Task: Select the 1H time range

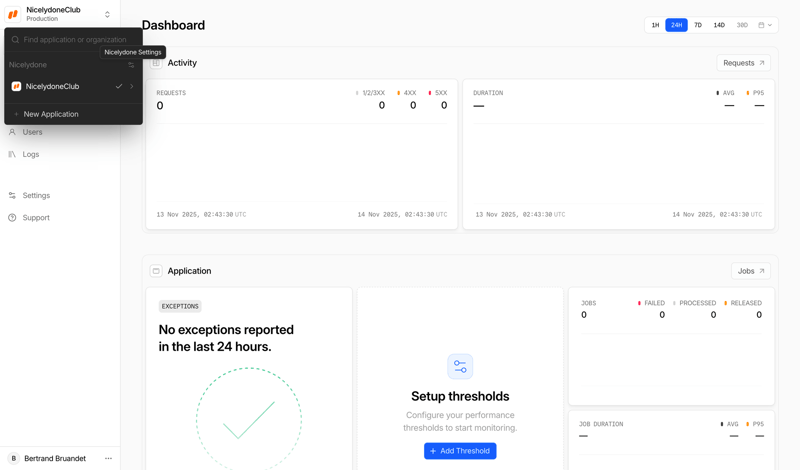Action: tap(655, 25)
